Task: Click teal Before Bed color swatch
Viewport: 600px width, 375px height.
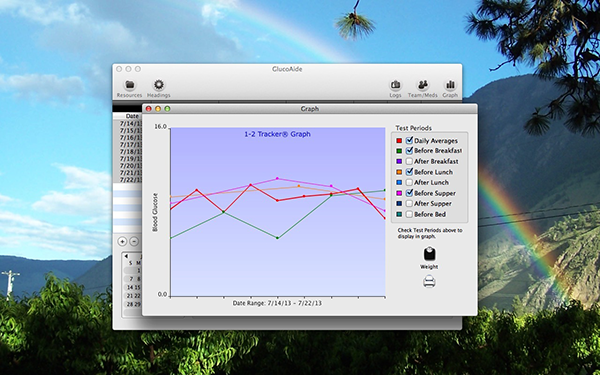Action: 399,214
